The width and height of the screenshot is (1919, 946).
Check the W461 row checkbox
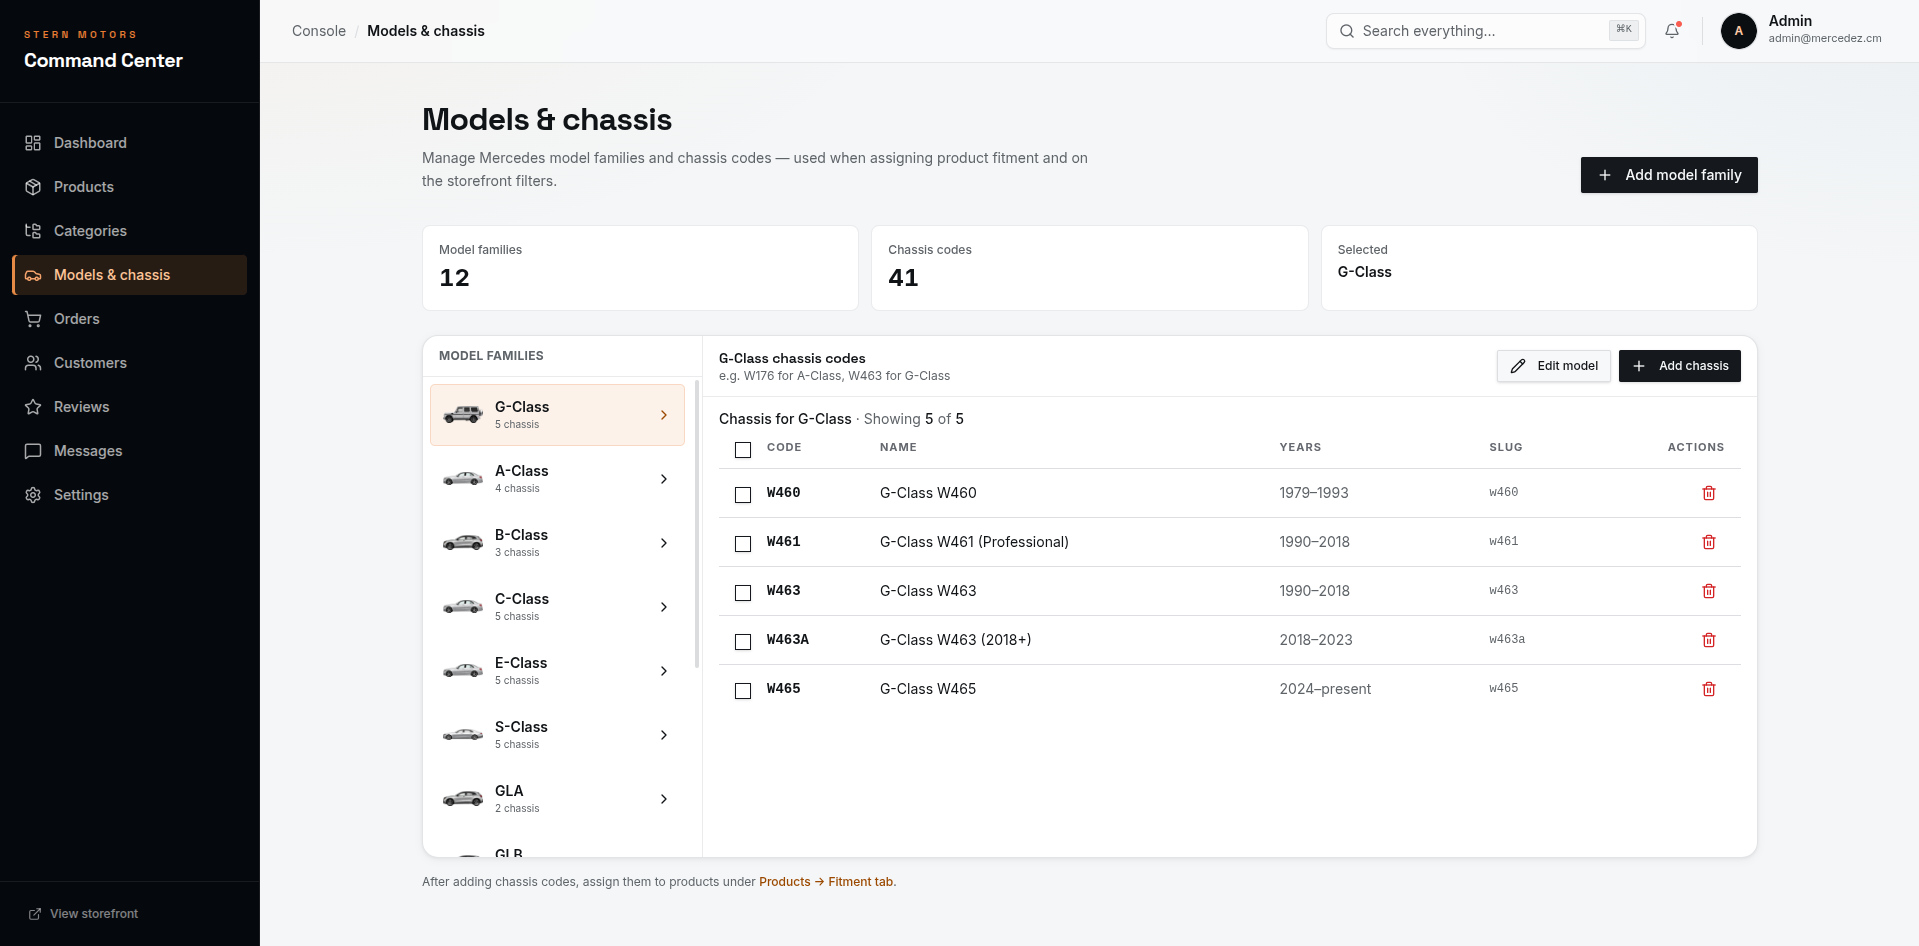point(743,544)
